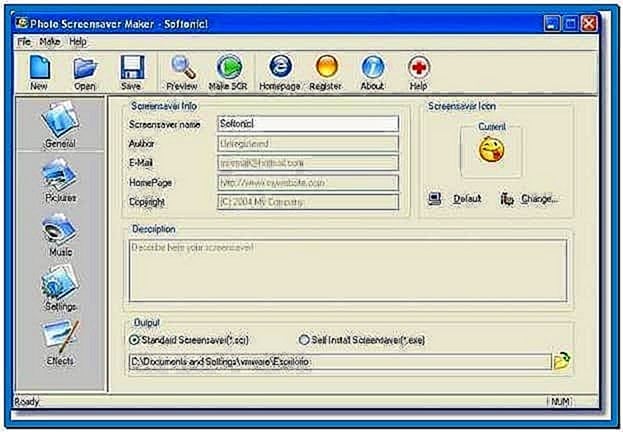Screen dimensions: 623x432
Task: Open the Help menu
Action: click(x=77, y=42)
